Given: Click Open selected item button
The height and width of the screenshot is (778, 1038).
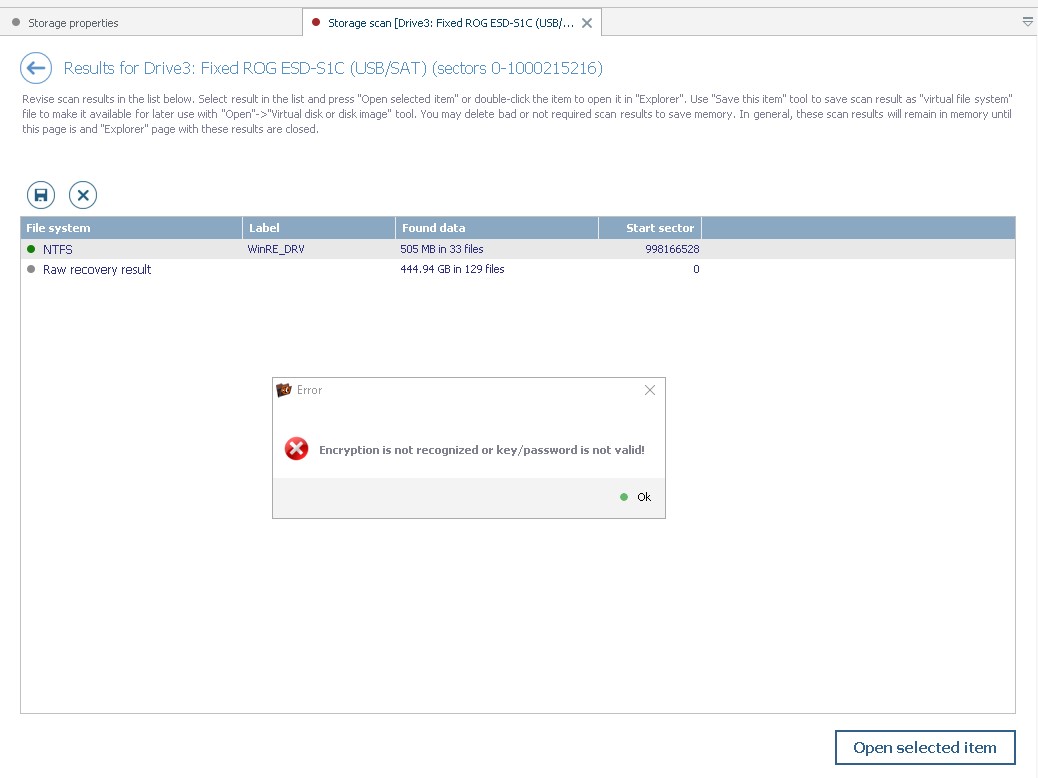Looking at the screenshot, I should (x=925, y=748).
